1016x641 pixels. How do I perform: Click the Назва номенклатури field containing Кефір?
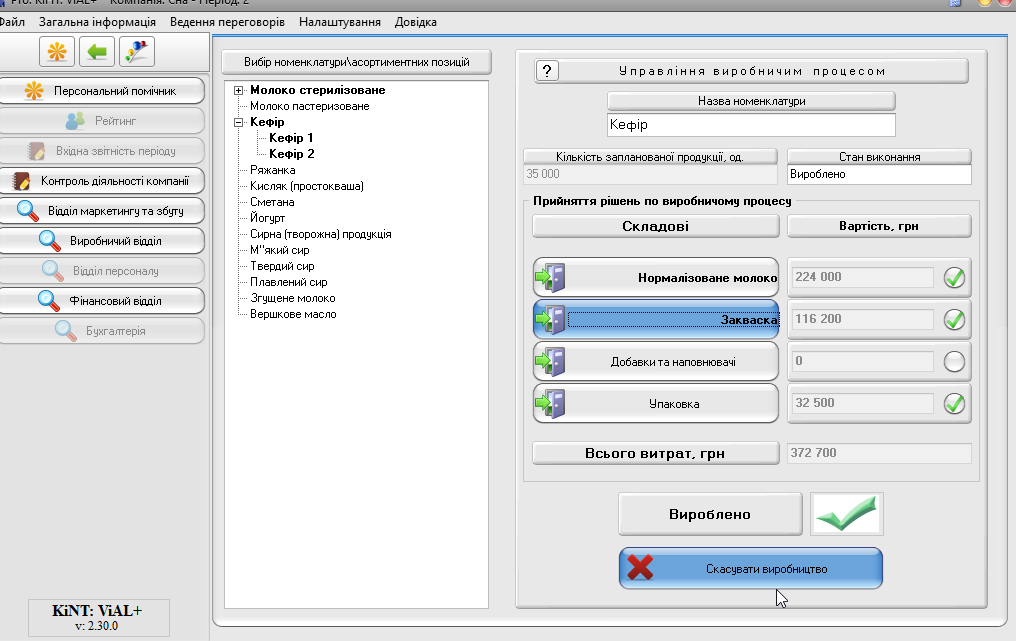tap(751, 124)
